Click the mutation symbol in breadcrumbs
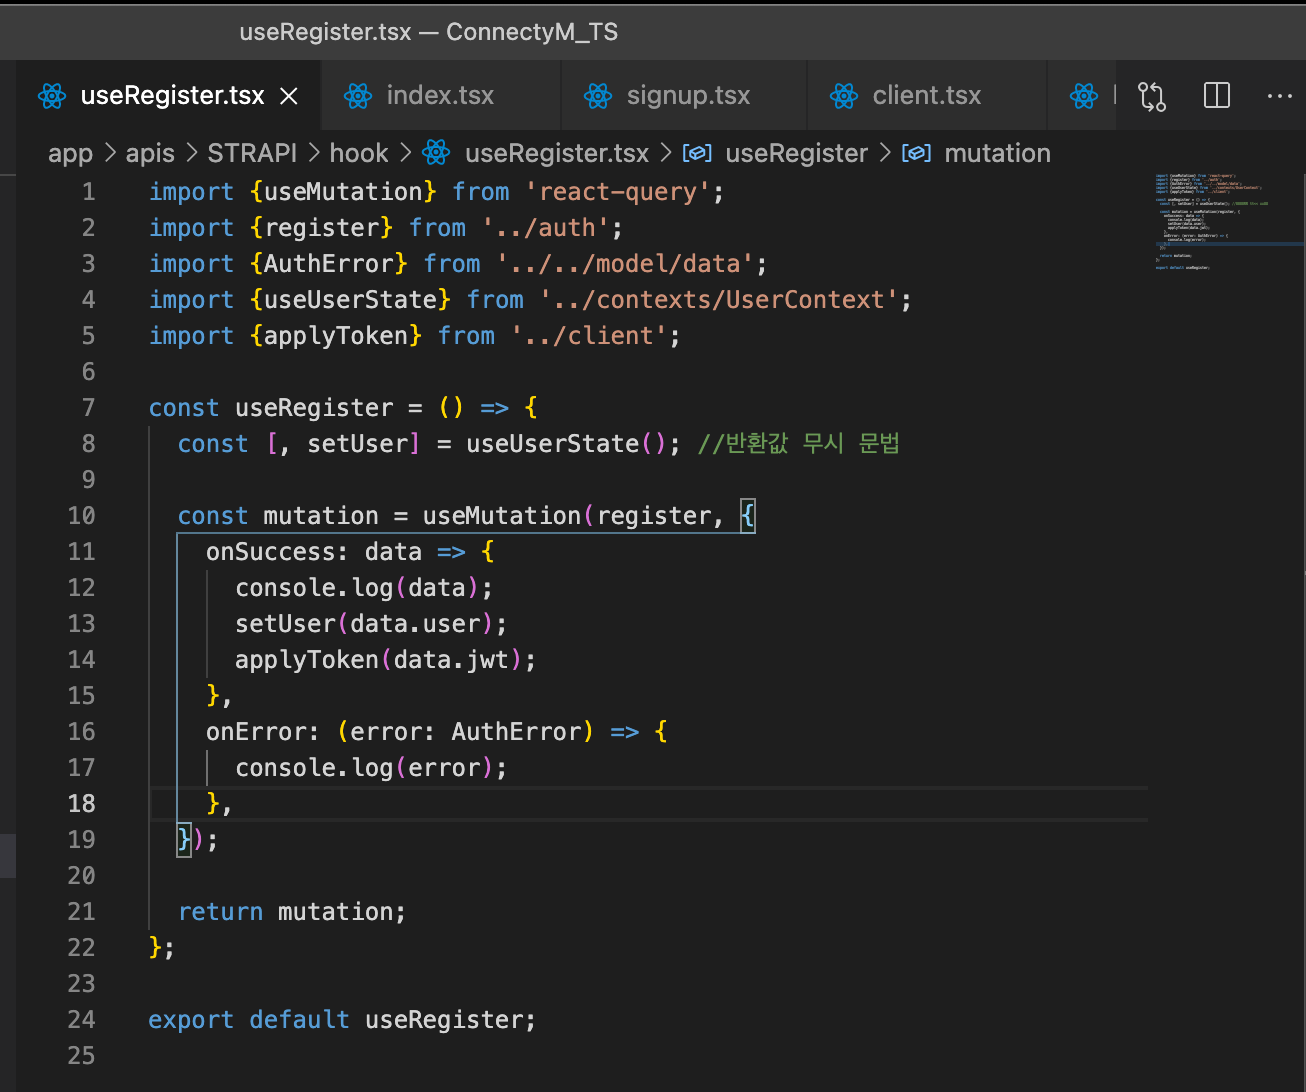1306x1092 pixels. tap(998, 153)
